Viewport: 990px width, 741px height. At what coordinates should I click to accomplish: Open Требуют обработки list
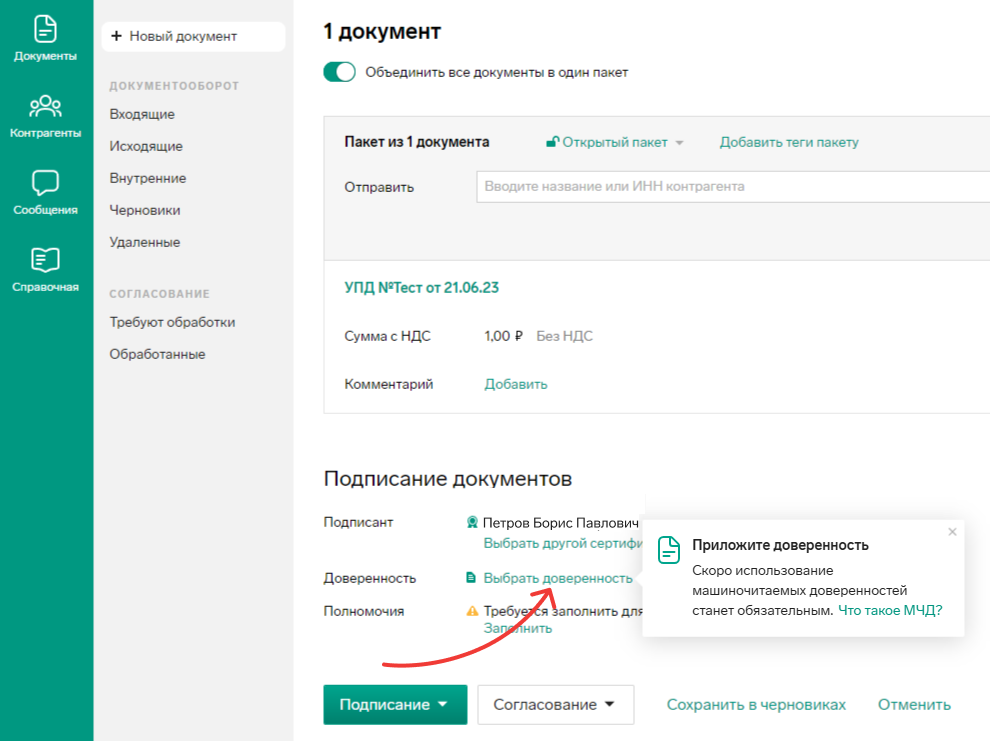point(172,322)
